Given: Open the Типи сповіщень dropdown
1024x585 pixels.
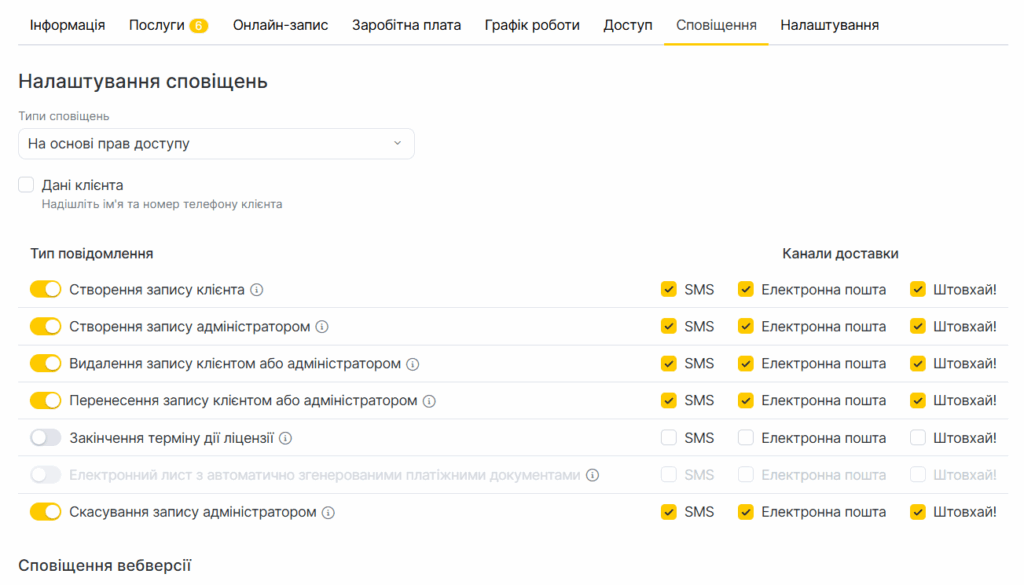Looking at the screenshot, I should tap(216, 144).
